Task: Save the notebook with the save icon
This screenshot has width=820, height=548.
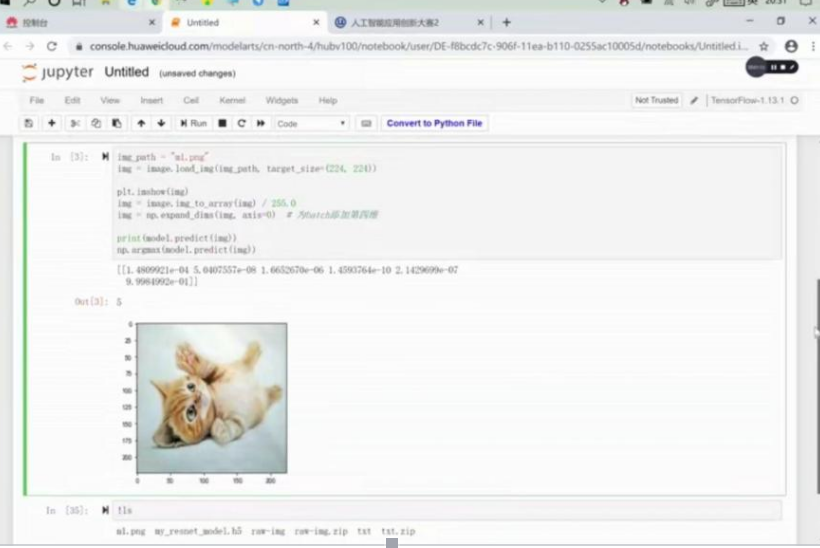Action: coord(28,123)
